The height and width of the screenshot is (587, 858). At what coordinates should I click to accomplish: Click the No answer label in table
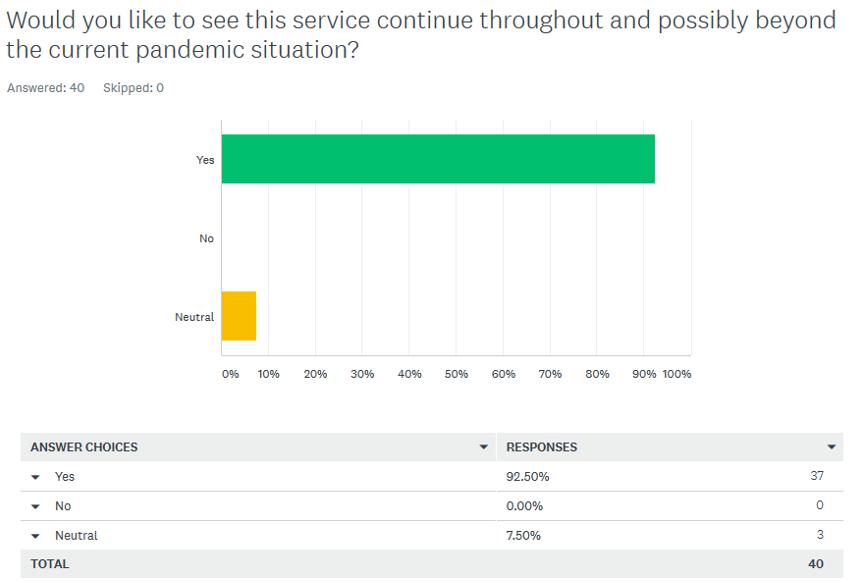click(x=63, y=506)
